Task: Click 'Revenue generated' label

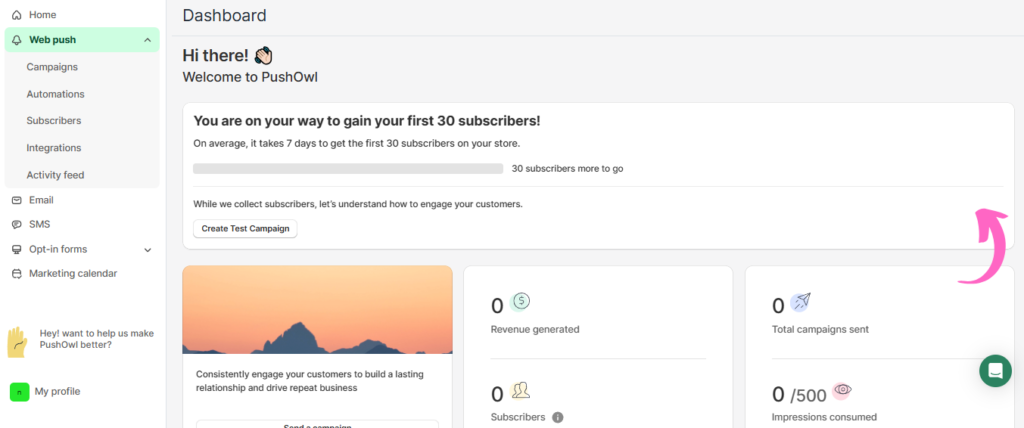Action: click(535, 329)
